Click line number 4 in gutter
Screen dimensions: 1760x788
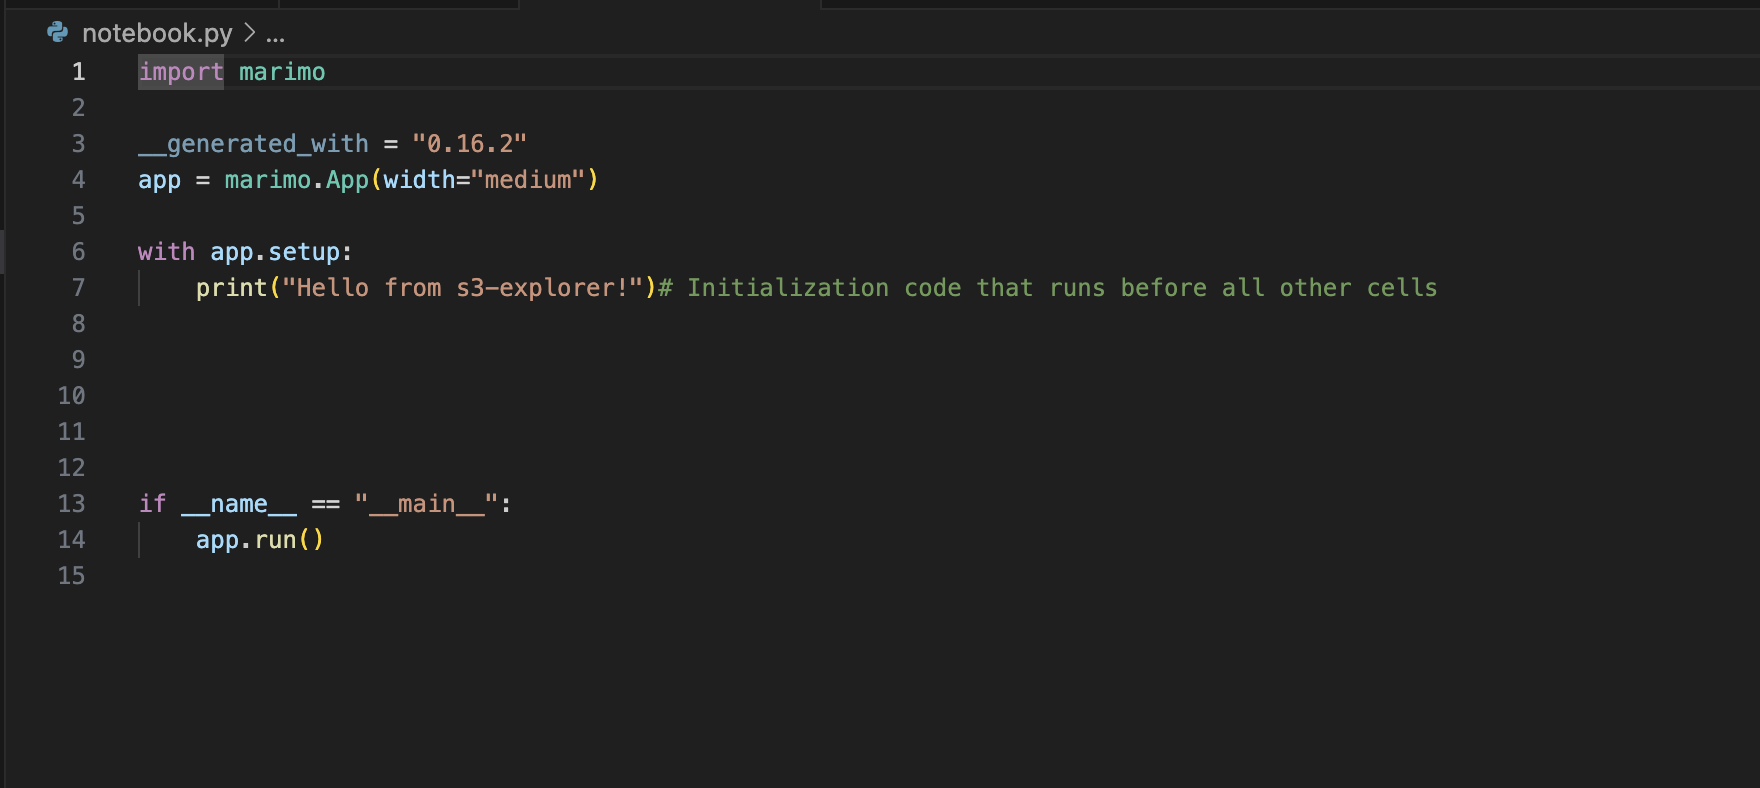[79, 180]
